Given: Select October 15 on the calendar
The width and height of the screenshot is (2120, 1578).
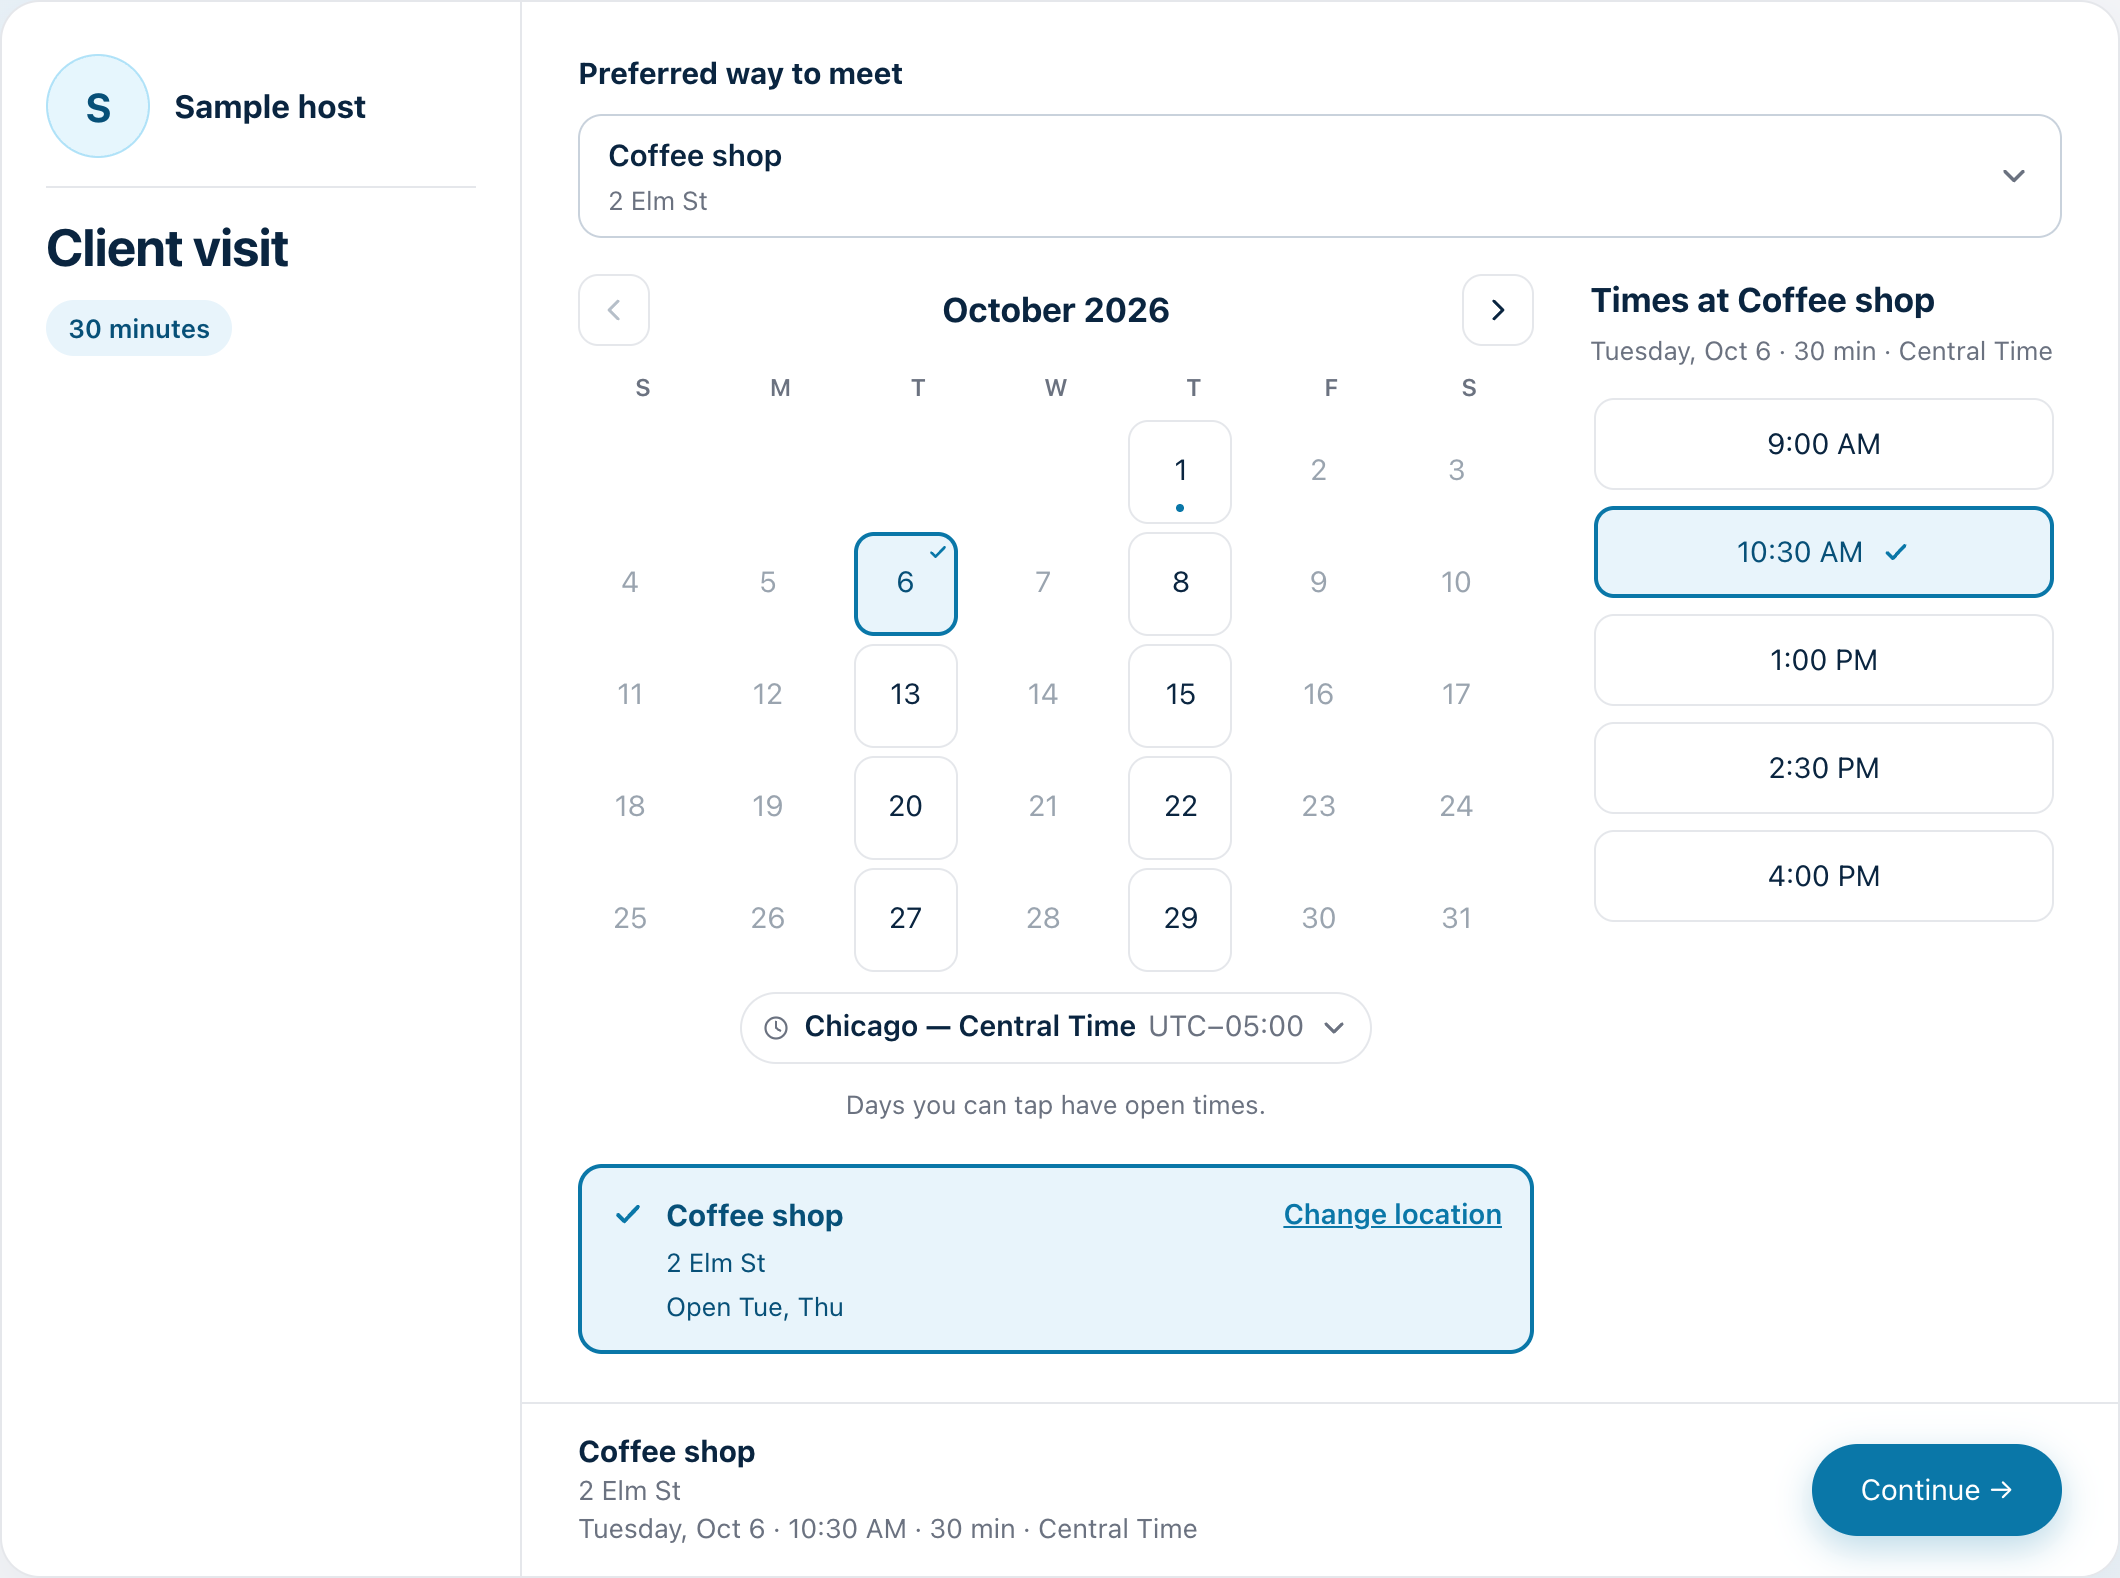Looking at the screenshot, I should click(x=1180, y=696).
